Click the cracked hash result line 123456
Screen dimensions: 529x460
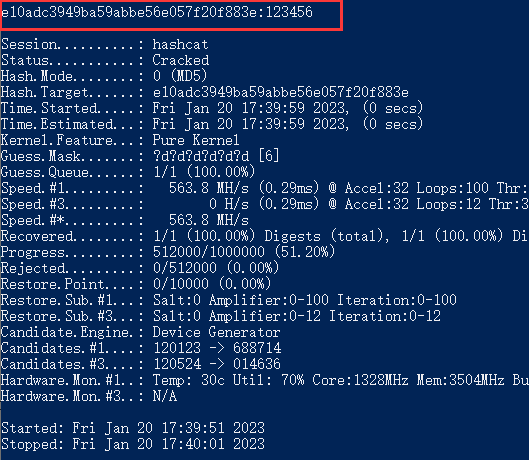click(x=157, y=12)
